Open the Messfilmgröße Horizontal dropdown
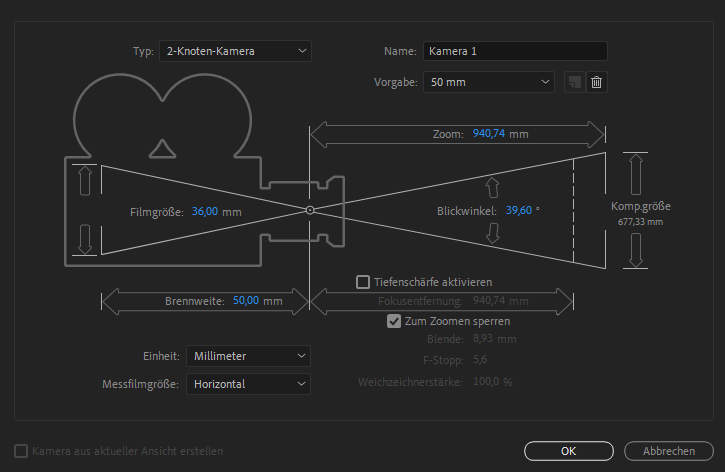The width and height of the screenshot is (725, 472). tap(248, 383)
